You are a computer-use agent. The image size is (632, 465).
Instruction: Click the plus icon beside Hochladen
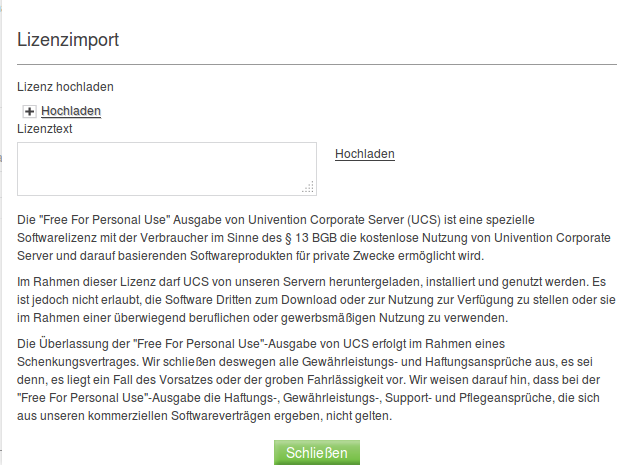click(29, 111)
